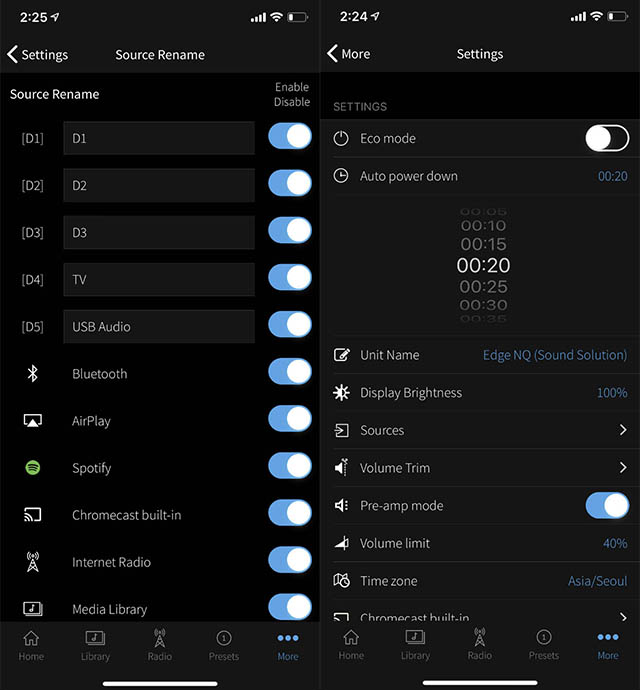The width and height of the screenshot is (640, 690).
Task: Expand Volume Trim settings chevron
Action: click(x=622, y=468)
